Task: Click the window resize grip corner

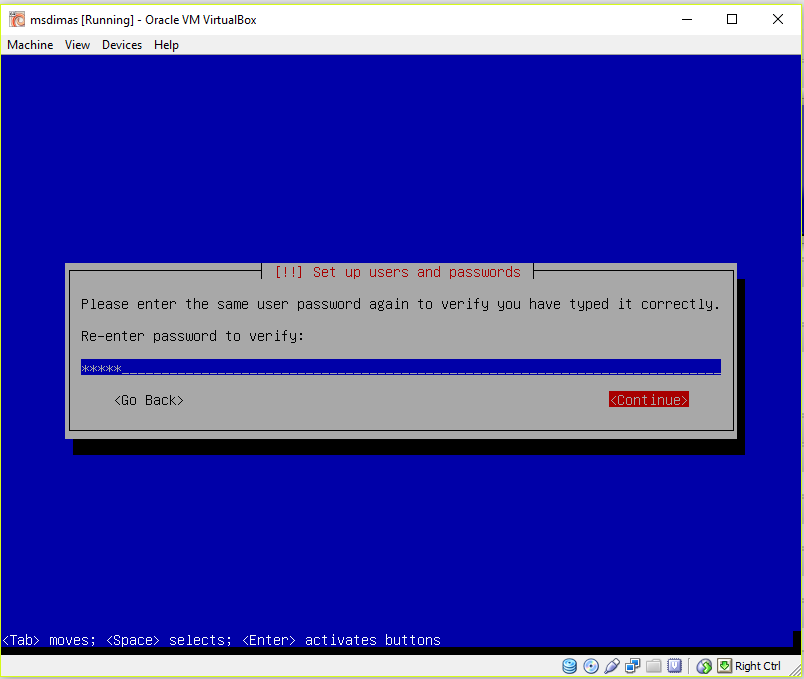Action: pyautogui.click(x=795, y=670)
